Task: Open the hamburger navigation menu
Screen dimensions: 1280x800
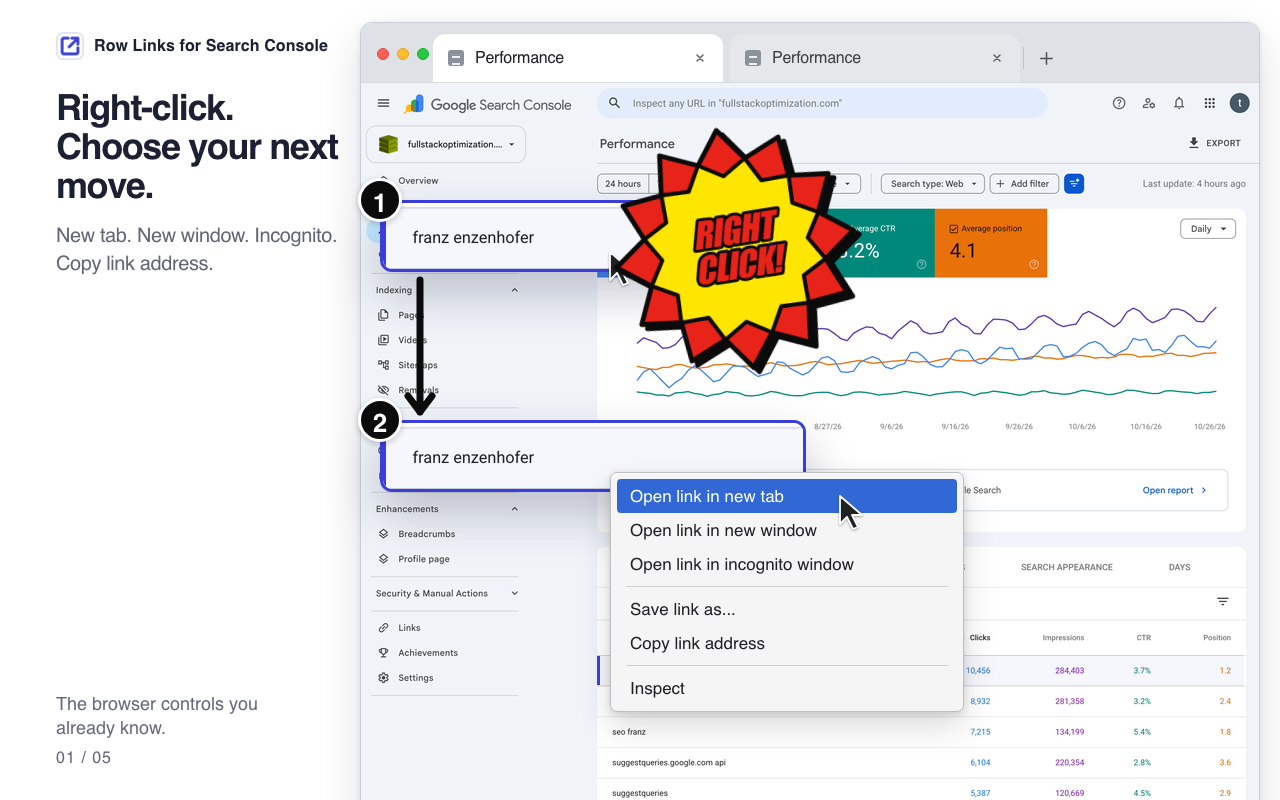Action: (383, 103)
